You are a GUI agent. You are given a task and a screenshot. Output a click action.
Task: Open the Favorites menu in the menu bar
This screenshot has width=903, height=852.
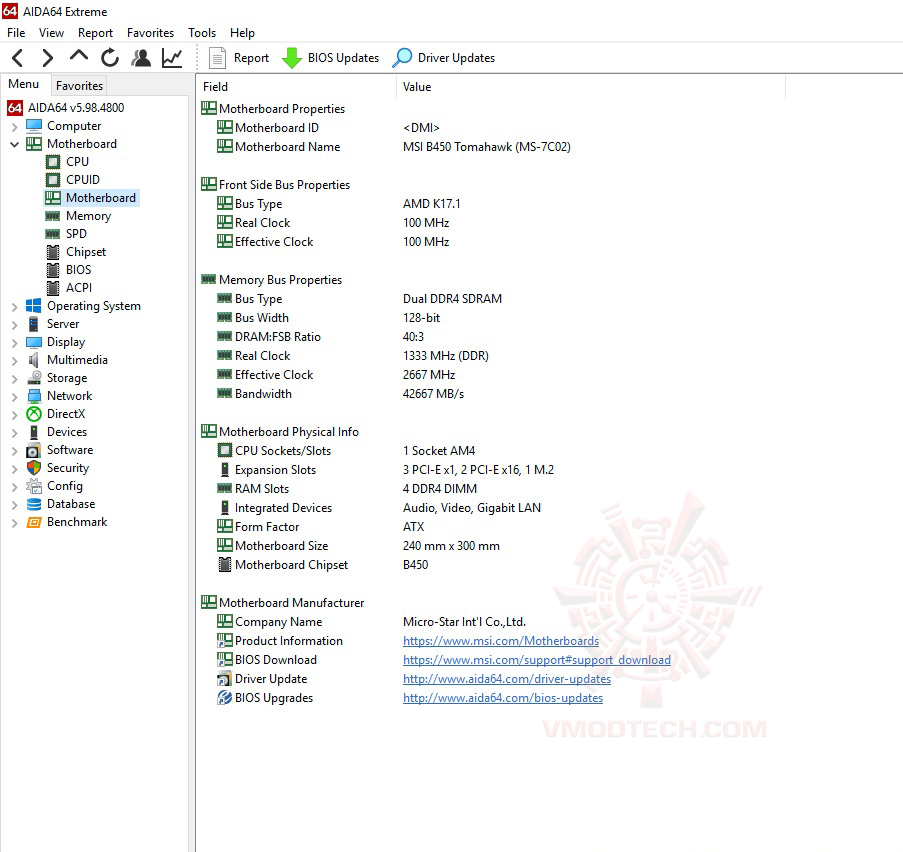pos(150,33)
